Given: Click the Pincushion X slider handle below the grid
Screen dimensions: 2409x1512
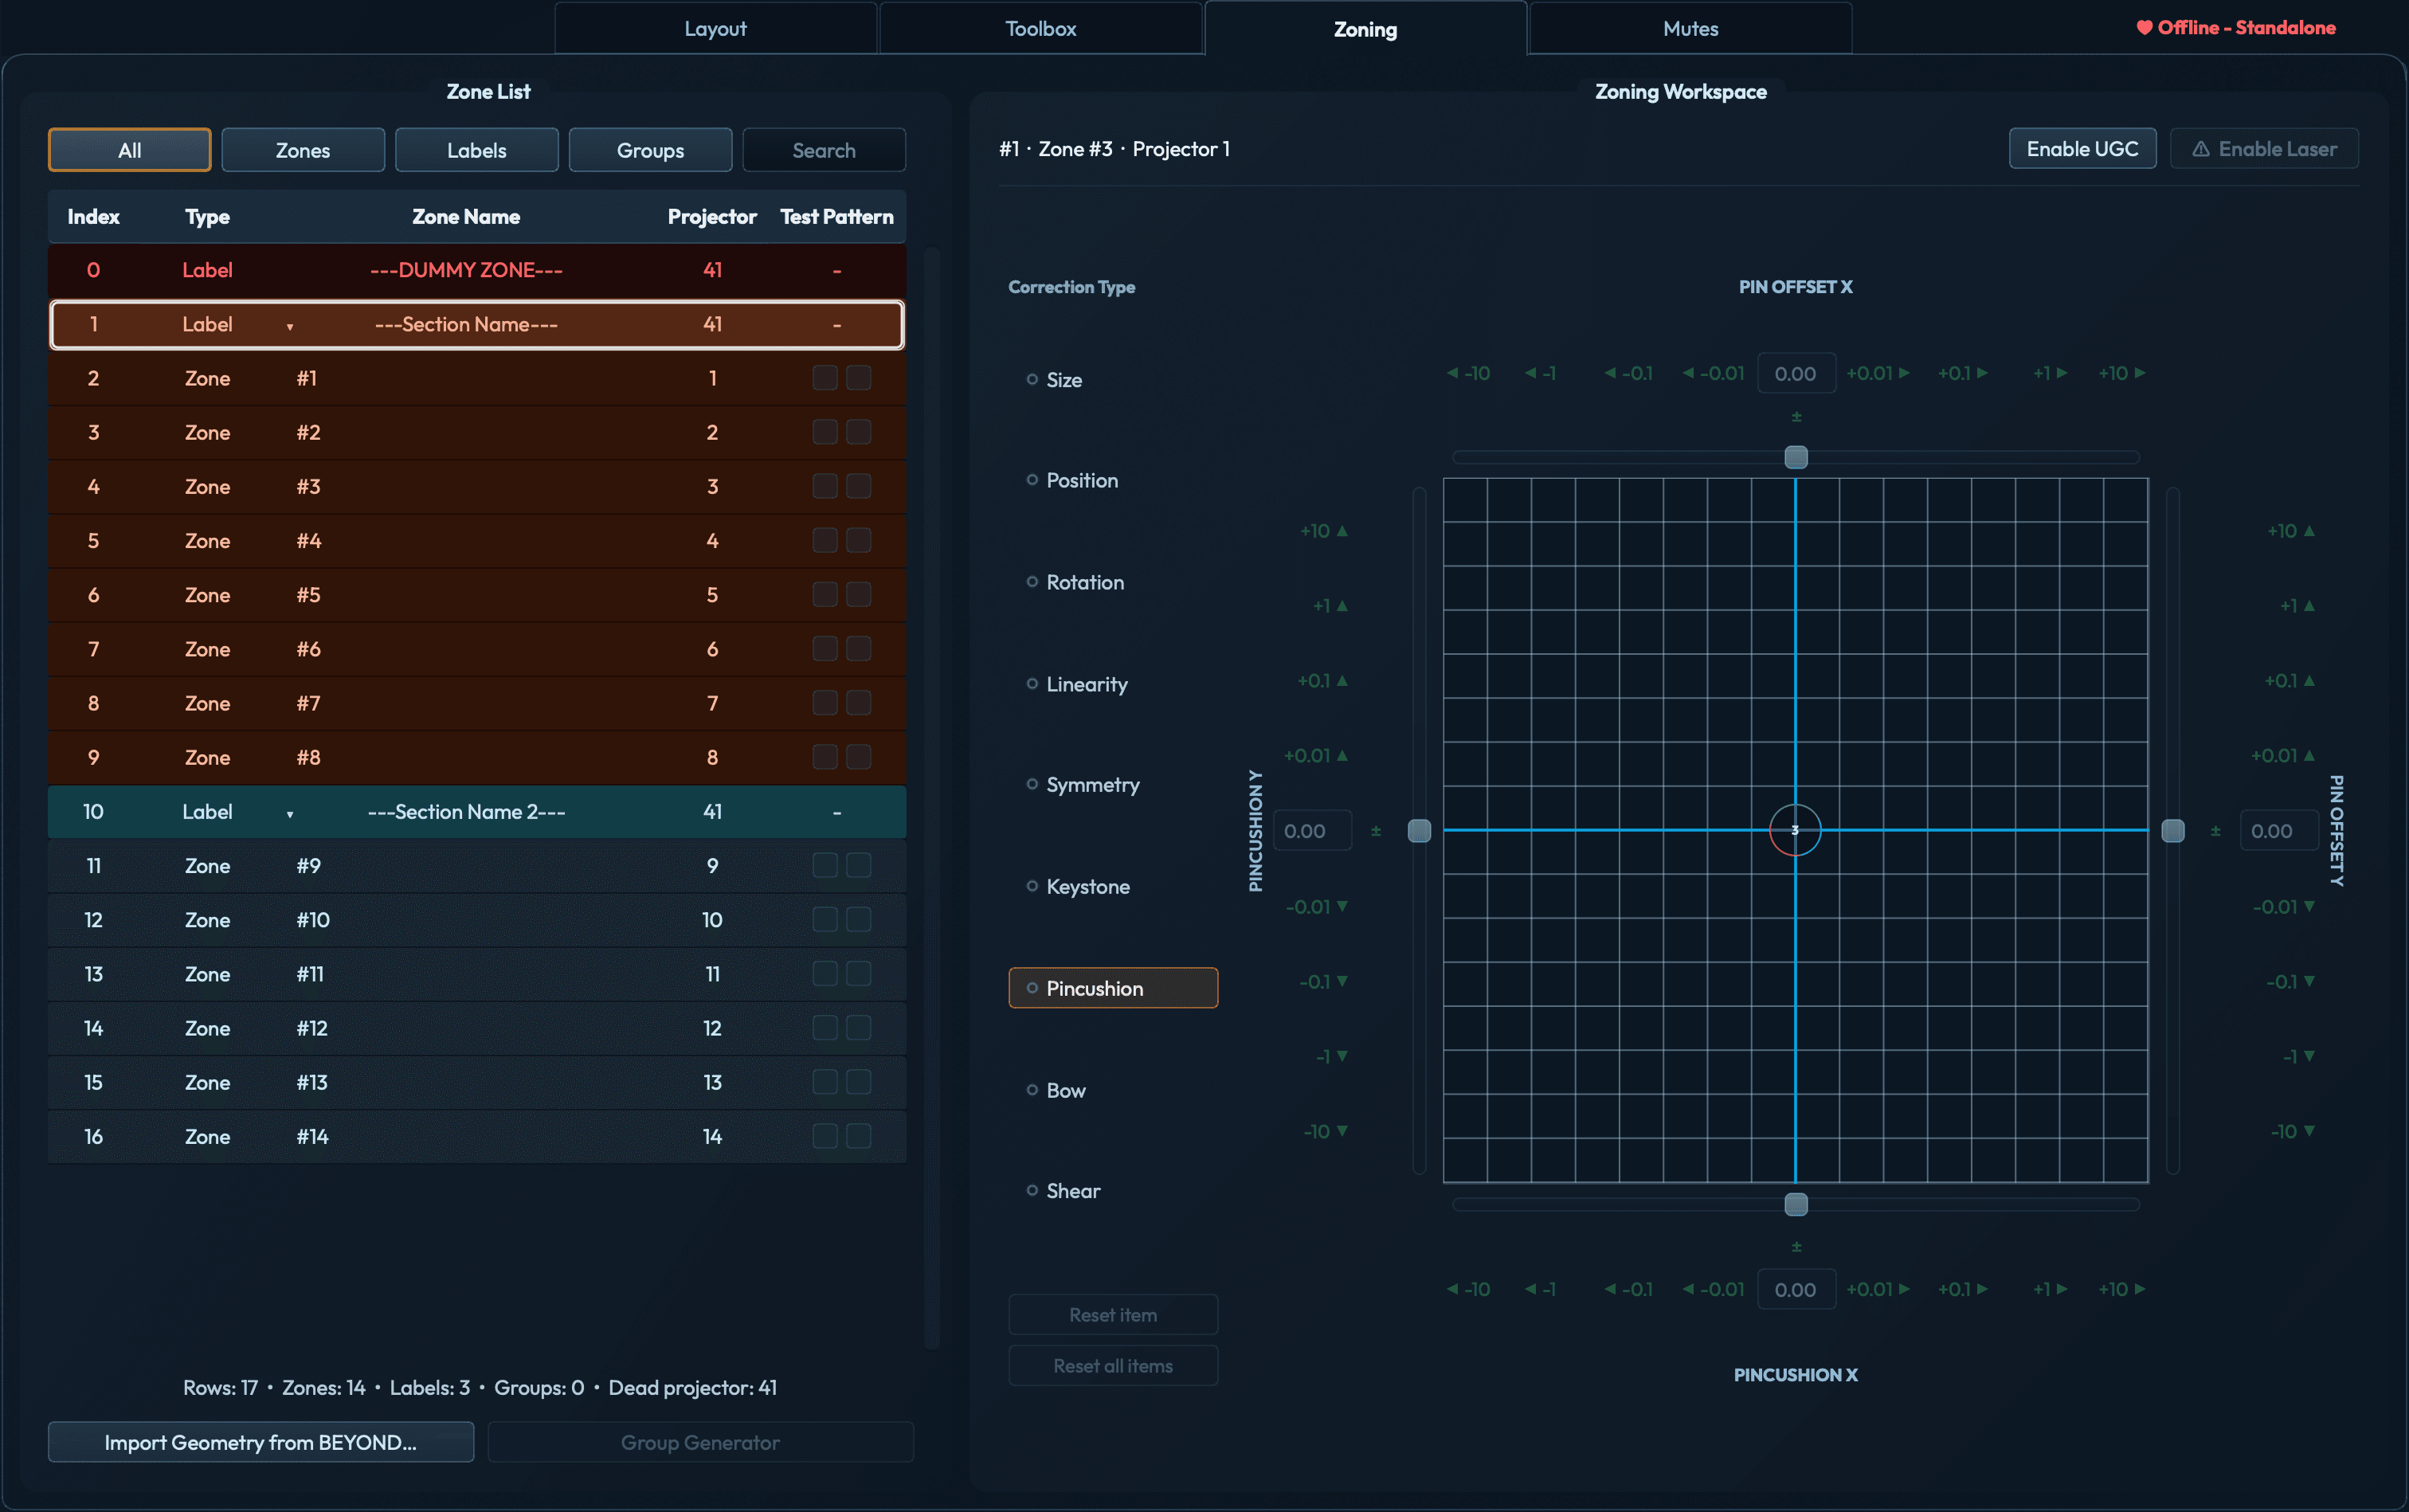Looking at the screenshot, I should pos(1796,1204).
